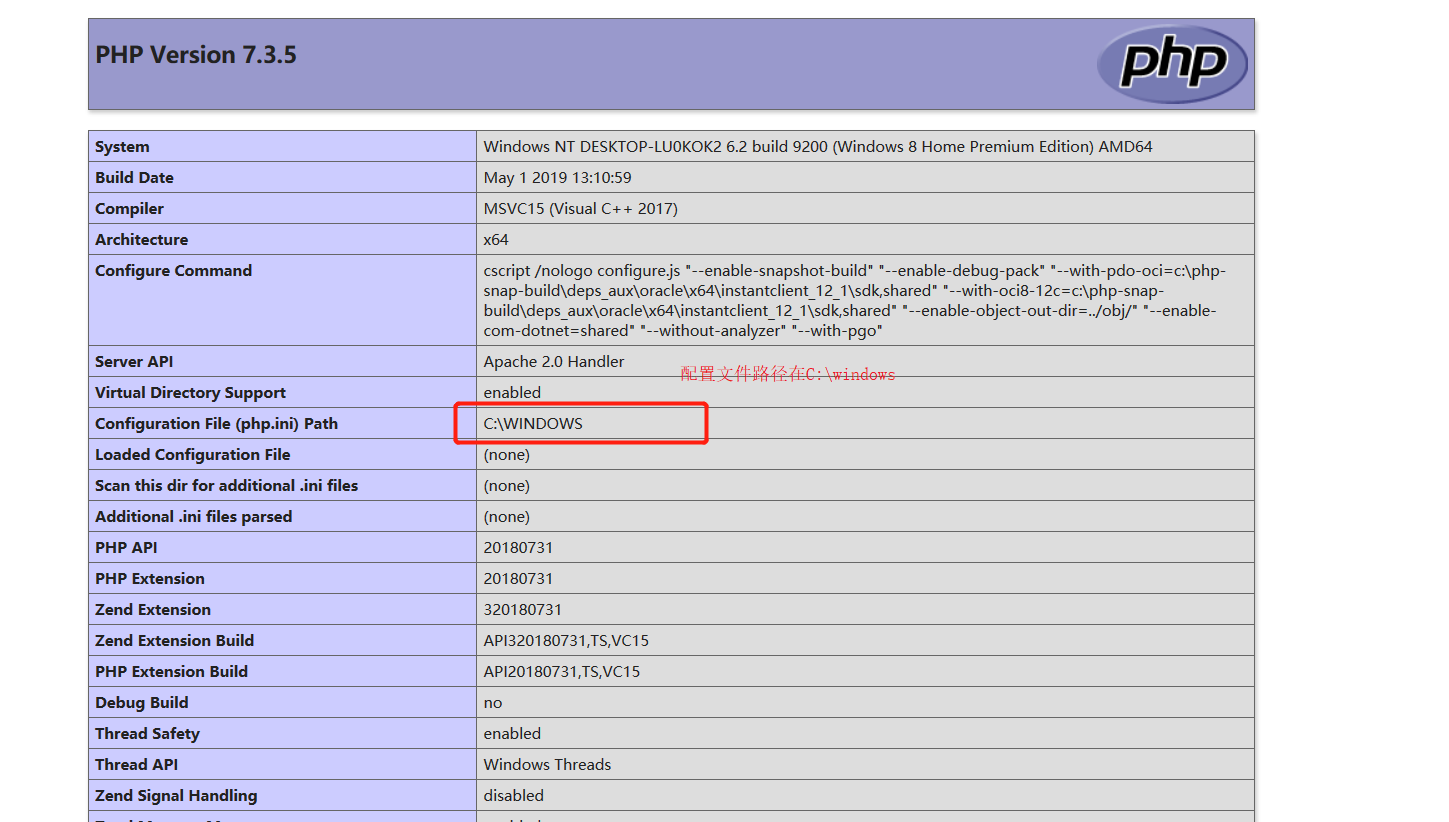1449x822 pixels.
Task: Select the x64 architecture value
Action: click(496, 240)
